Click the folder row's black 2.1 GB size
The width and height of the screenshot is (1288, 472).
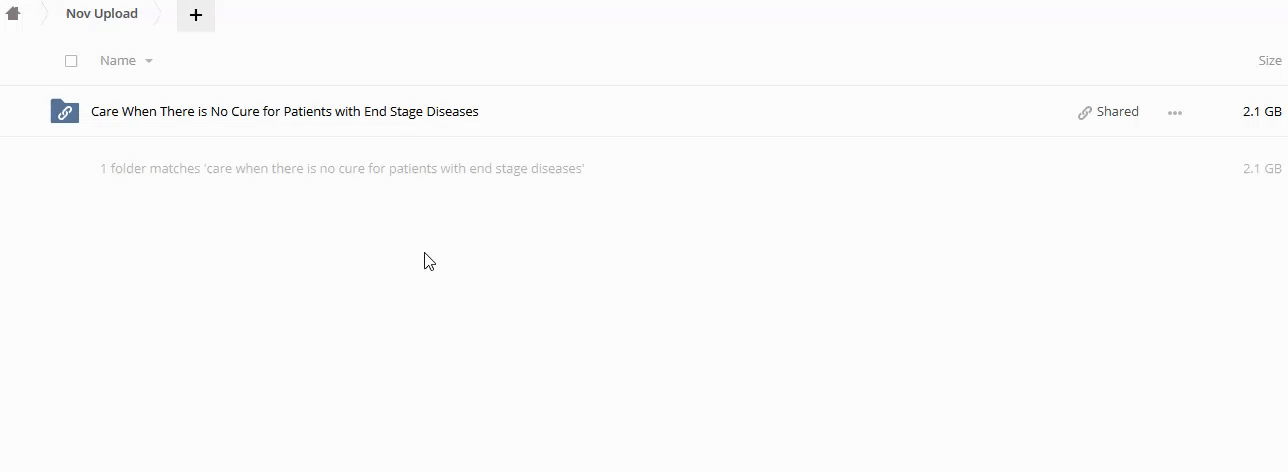pos(1261,111)
